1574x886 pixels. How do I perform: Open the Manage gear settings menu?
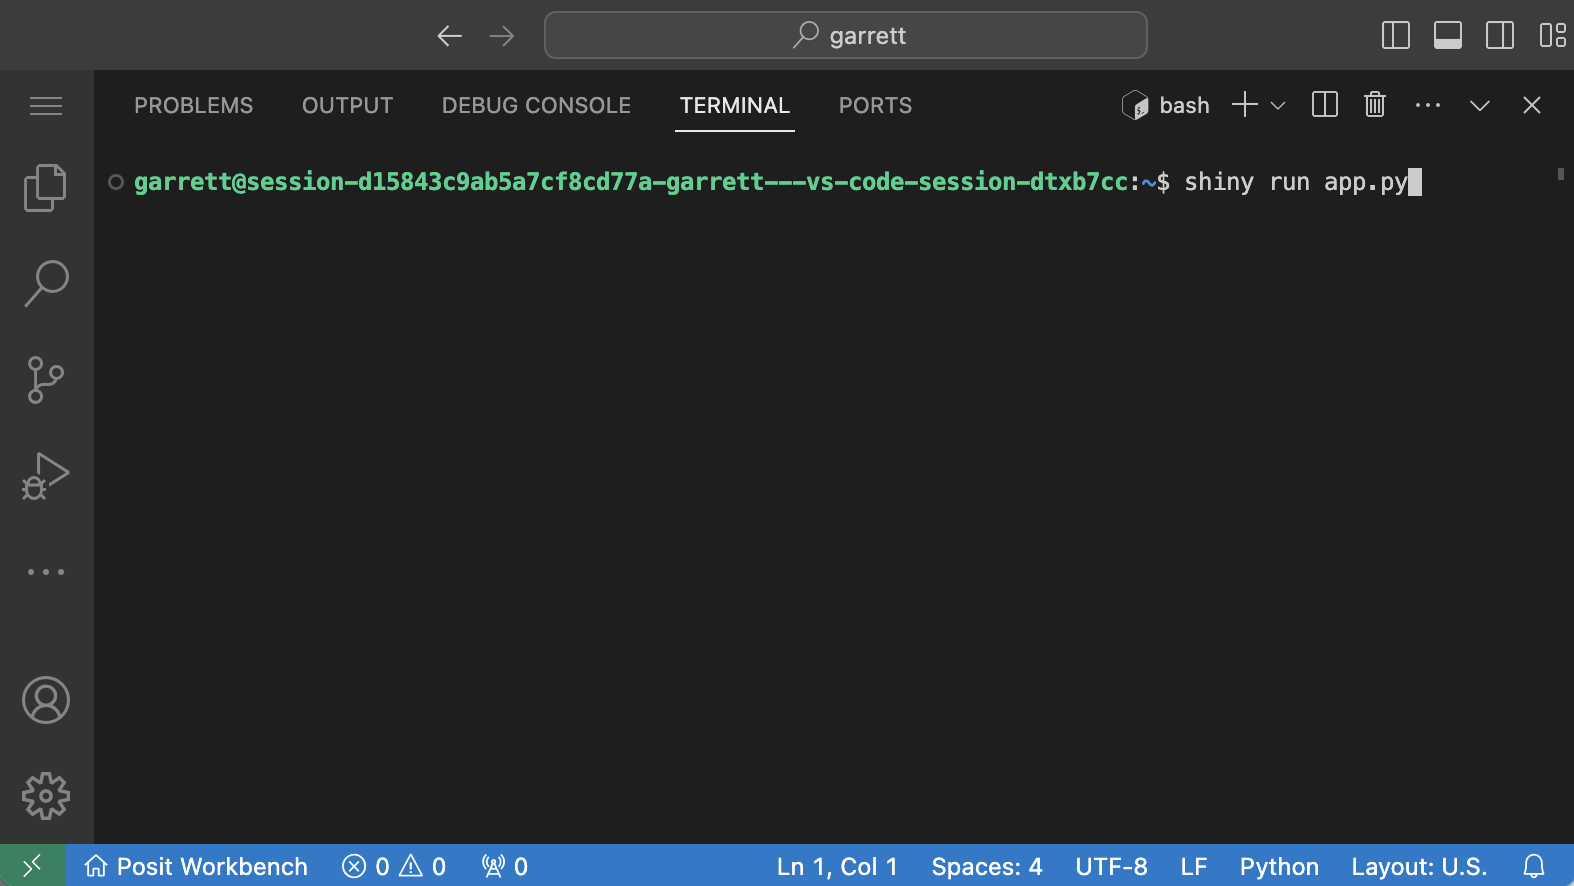pyautogui.click(x=45, y=796)
